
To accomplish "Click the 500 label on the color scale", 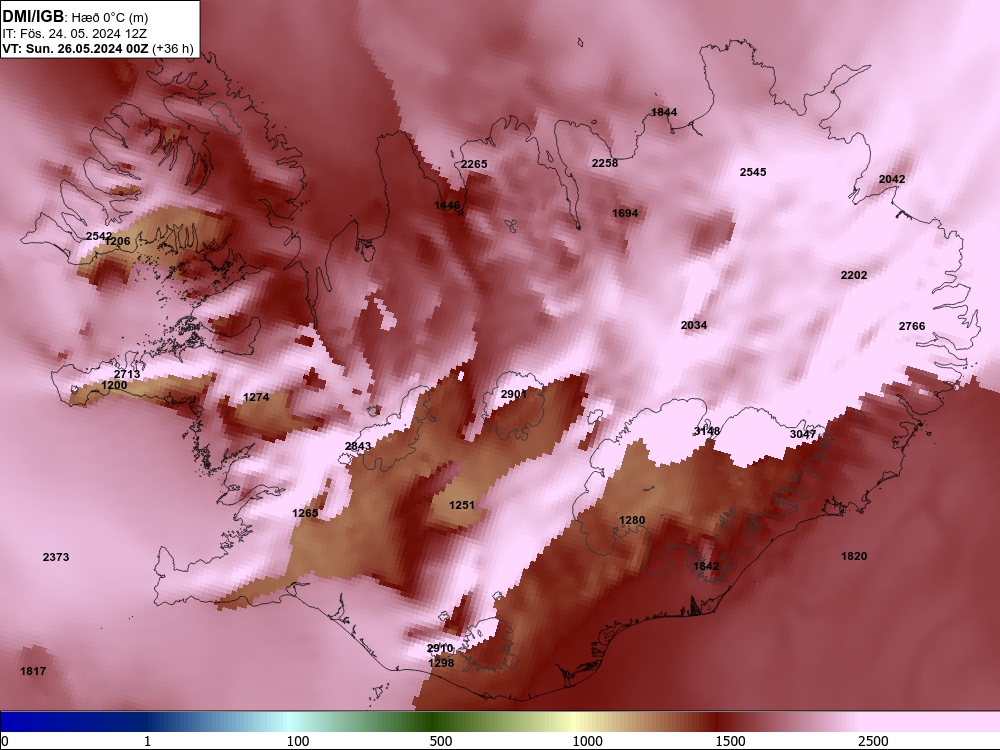I will pyautogui.click(x=441, y=741).
